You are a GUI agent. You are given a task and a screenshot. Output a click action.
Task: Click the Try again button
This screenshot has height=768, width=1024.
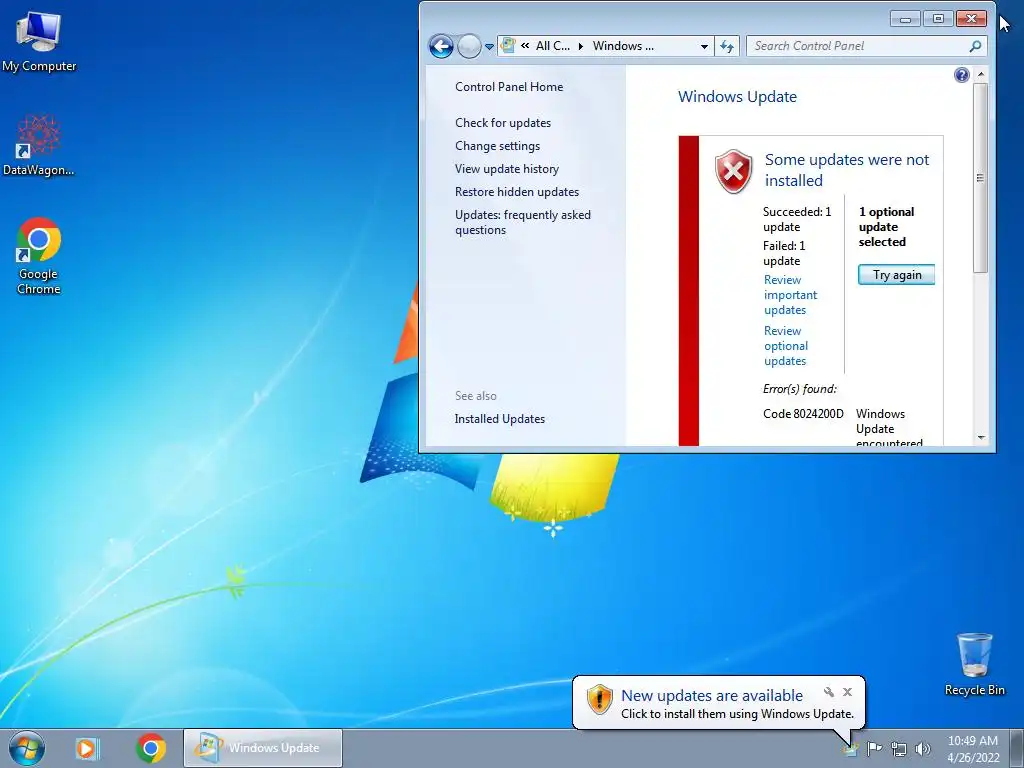[x=896, y=275]
